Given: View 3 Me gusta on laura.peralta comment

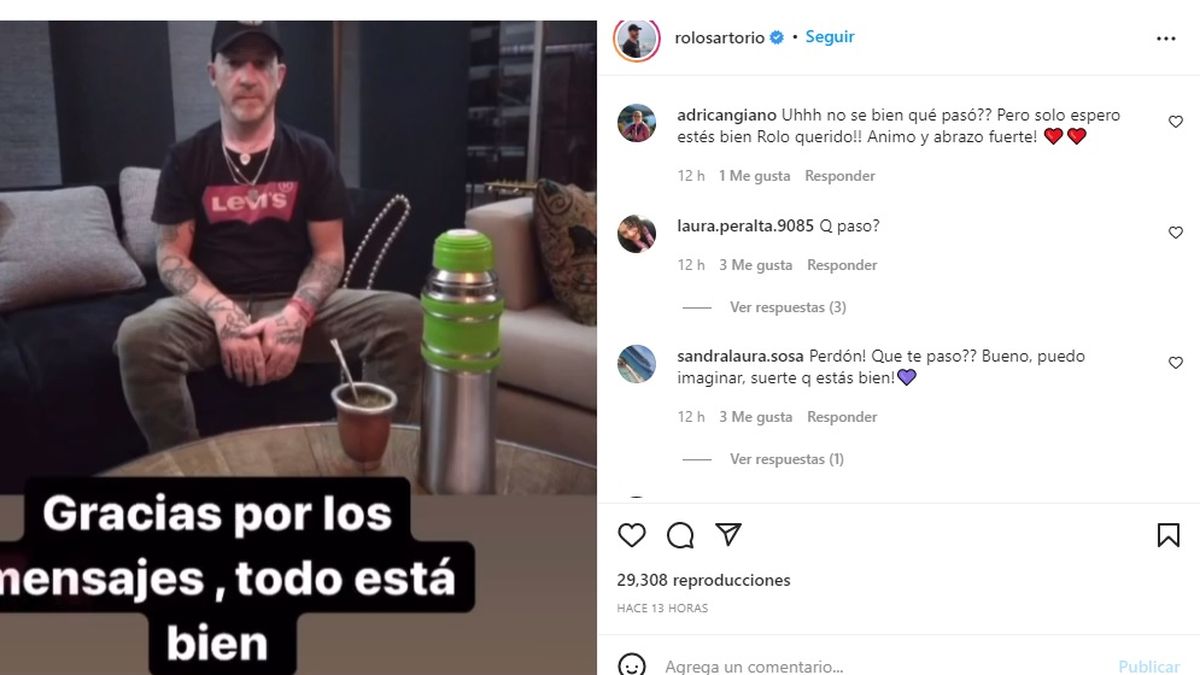Looking at the screenshot, I should coord(756,265).
